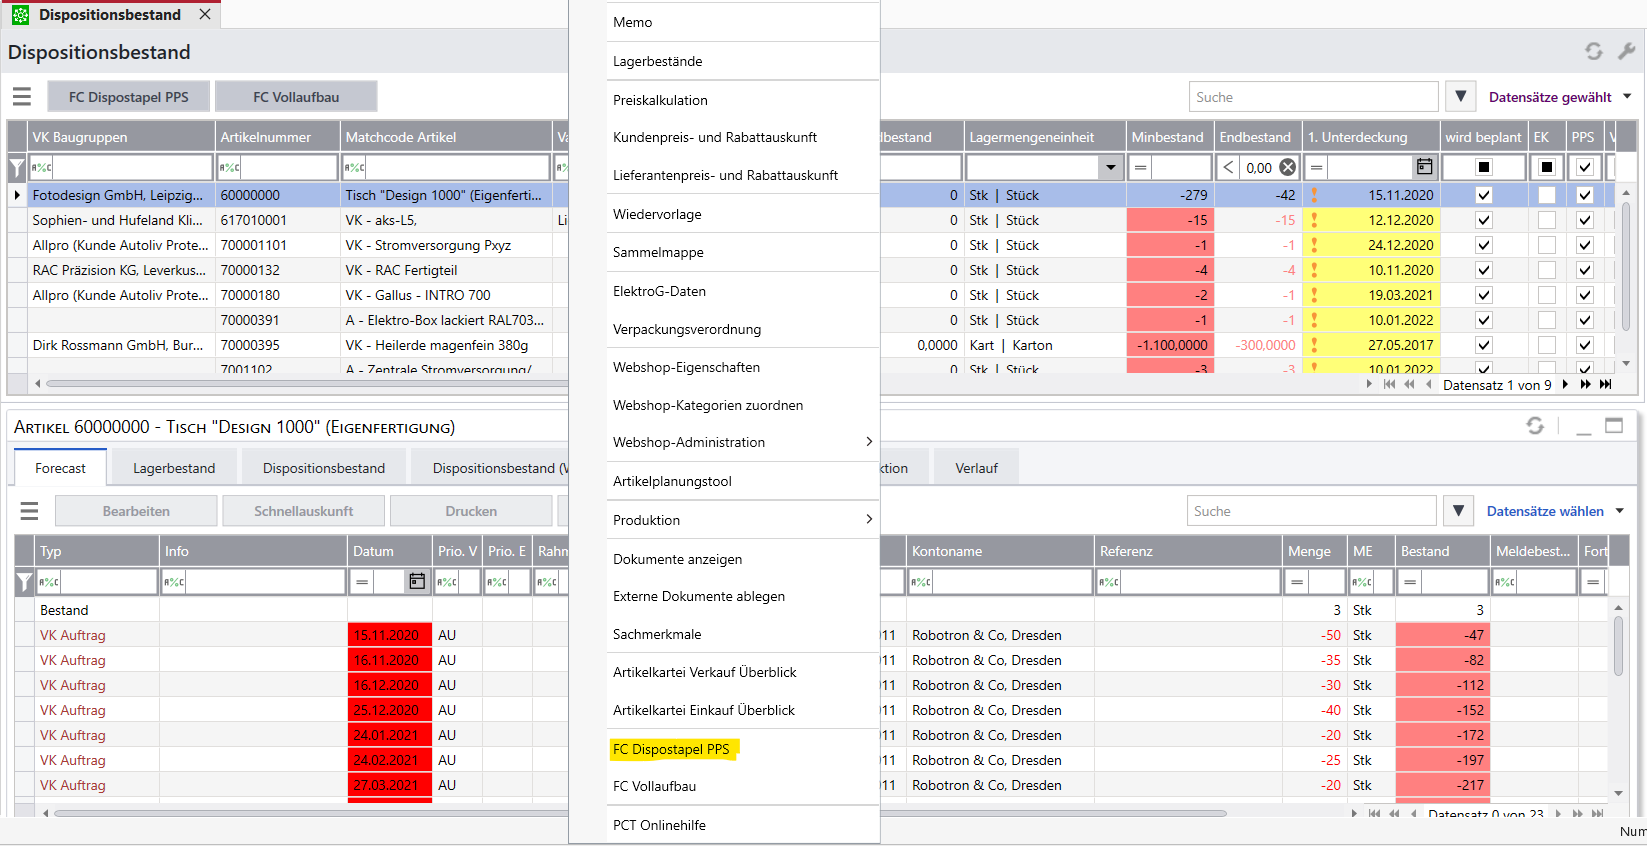The image size is (1647, 846).
Task: Click the filter funnel beside the top Suche field
Action: (x=1461, y=97)
